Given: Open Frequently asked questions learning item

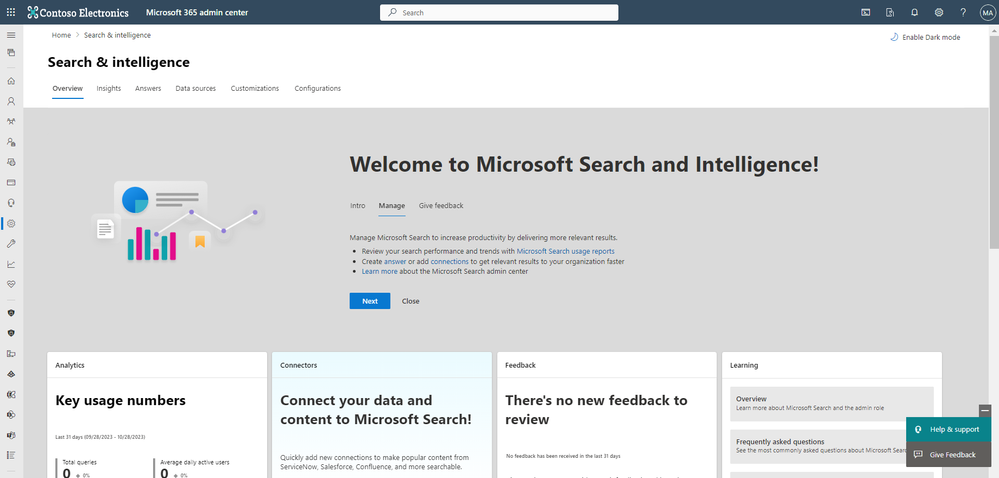Looking at the screenshot, I should click(831, 446).
